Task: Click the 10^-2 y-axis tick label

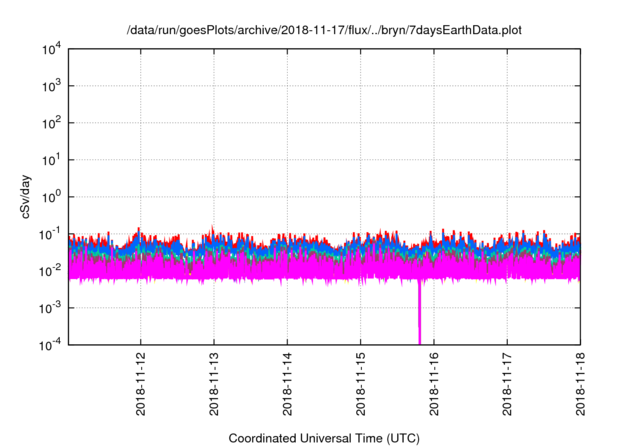Action: 50,270
